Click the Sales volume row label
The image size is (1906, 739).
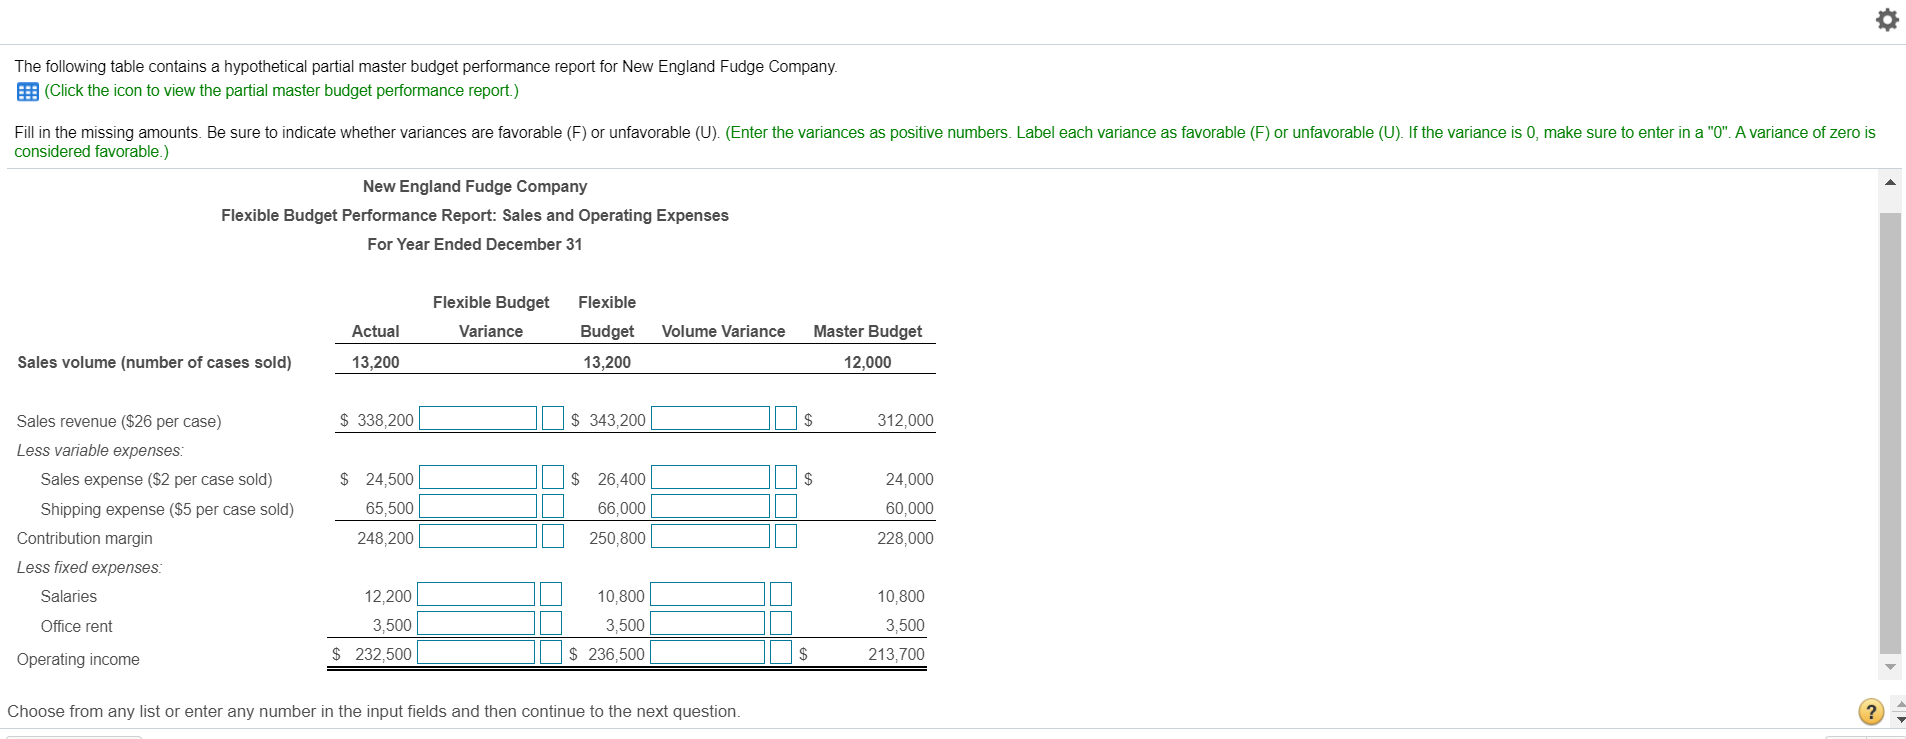154,362
